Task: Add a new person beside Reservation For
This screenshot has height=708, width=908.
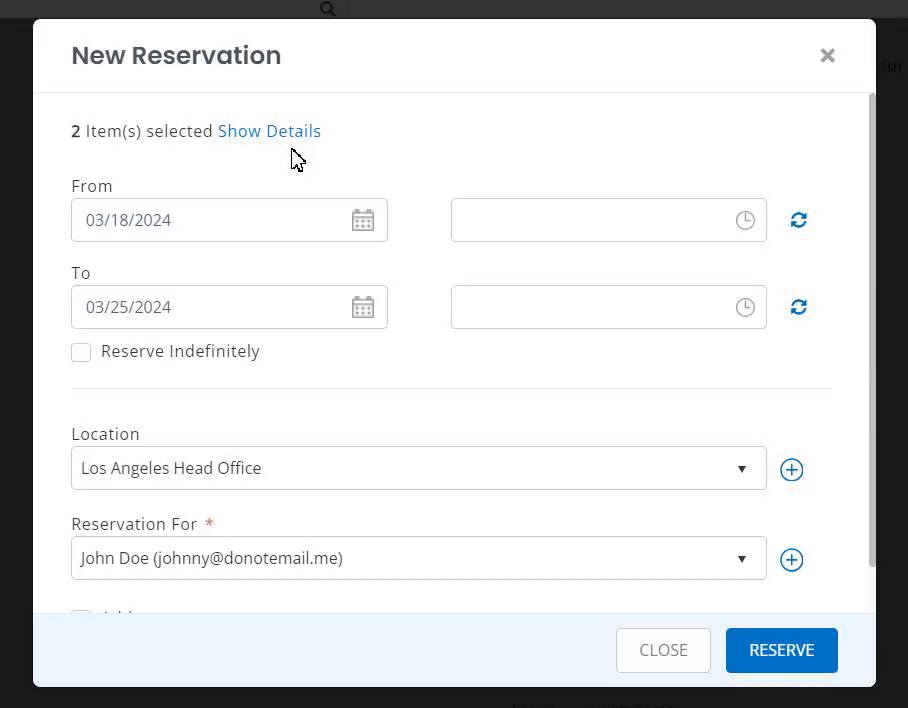Action: (x=792, y=560)
